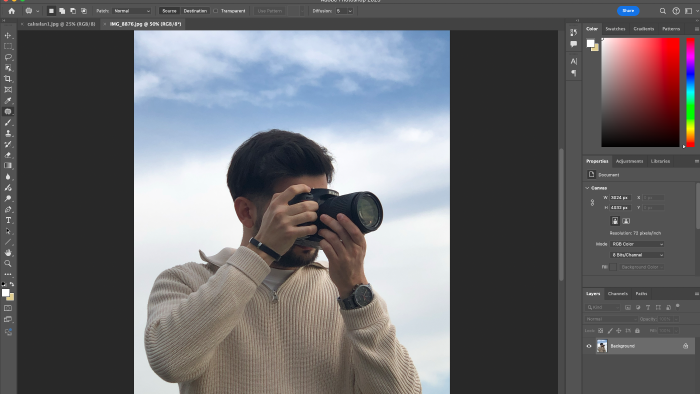Select the Type tool

click(8, 220)
